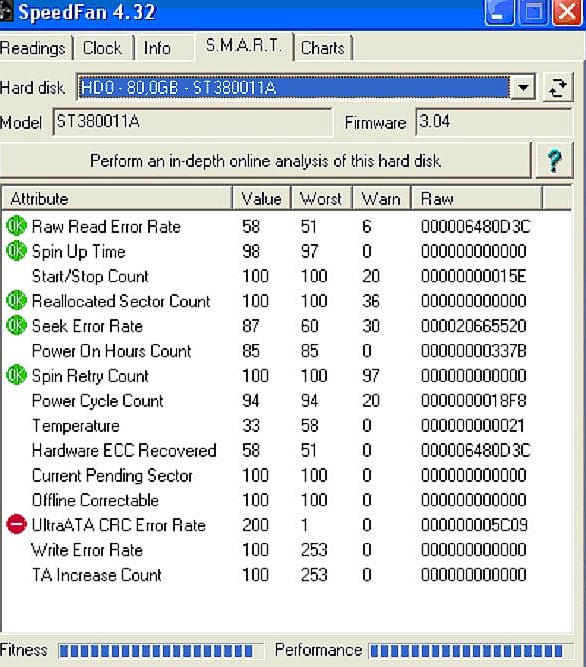Click the Attribute column header

pos(118,199)
